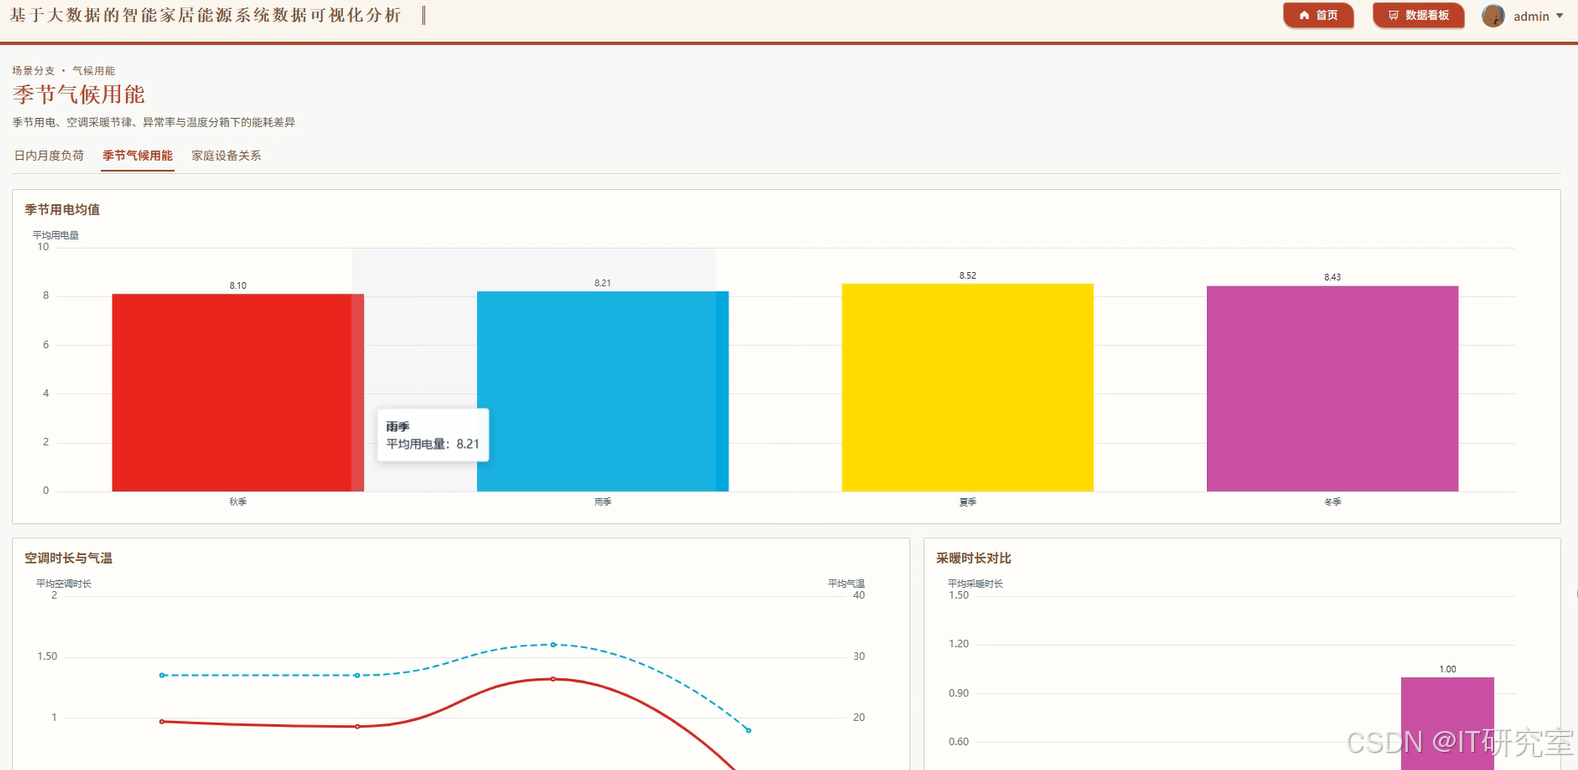This screenshot has height=770, width=1578.
Task: Click the subtitle starting with 季节用电、空调采暖节律
Action: 154,123
